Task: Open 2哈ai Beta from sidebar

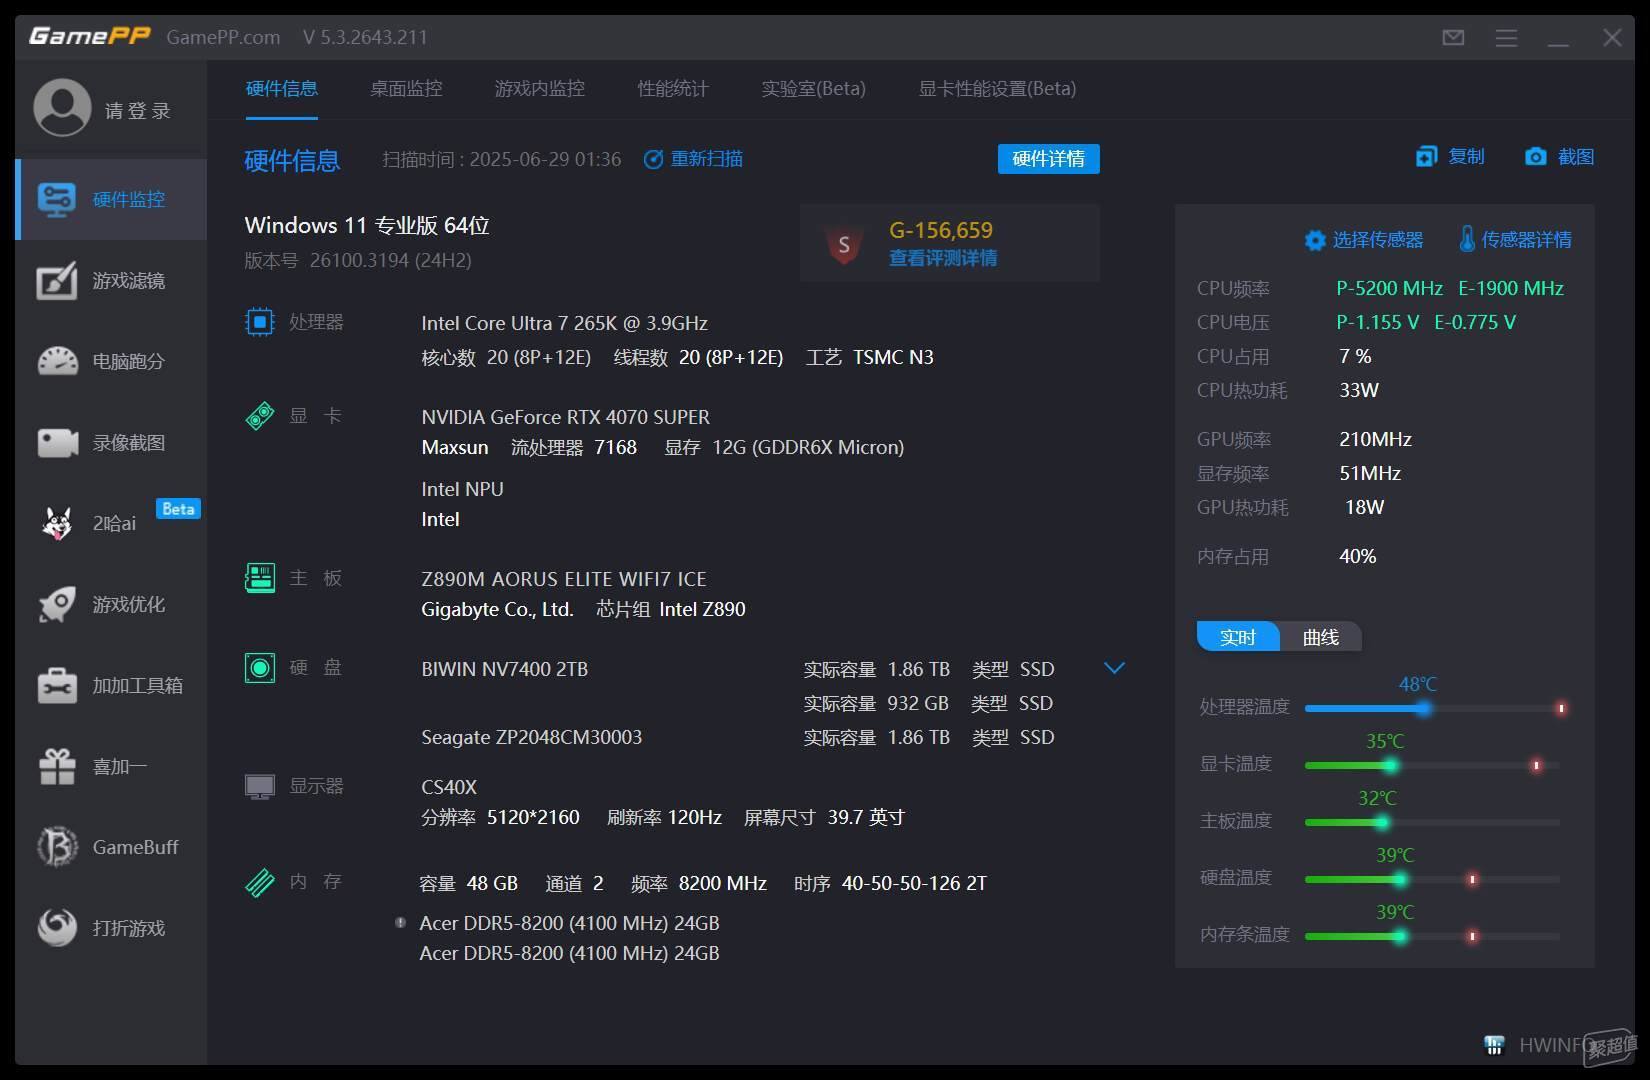Action: (x=111, y=523)
